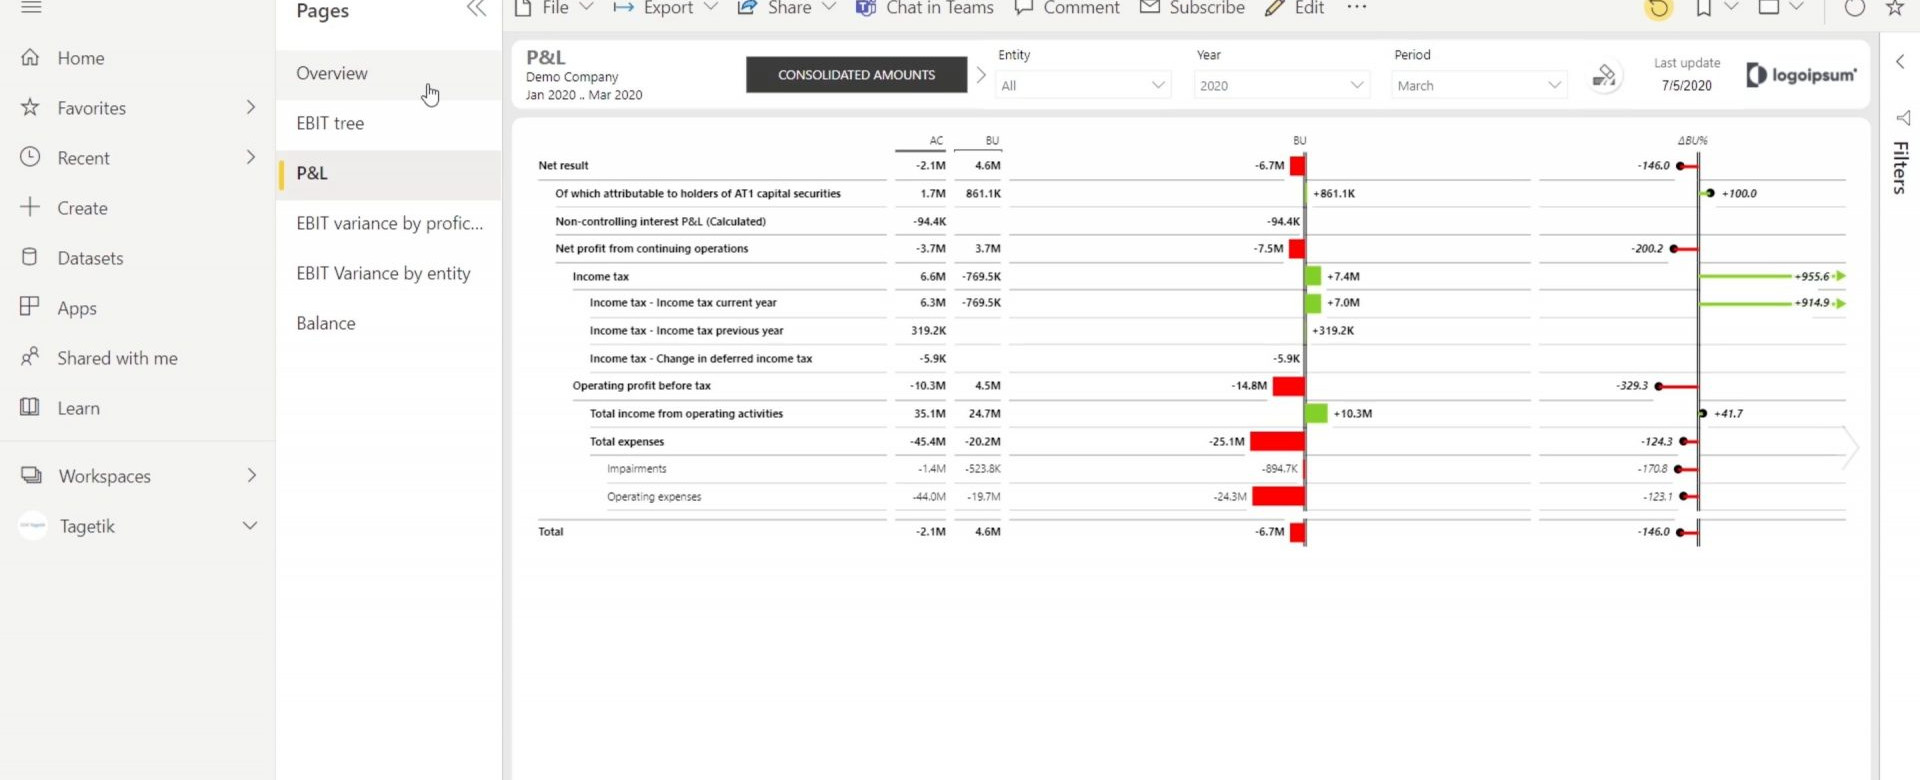Image resolution: width=1920 pixels, height=780 pixels.
Task: Go to Datasets in left navigation
Action: pyautogui.click(x=90, y=258)
